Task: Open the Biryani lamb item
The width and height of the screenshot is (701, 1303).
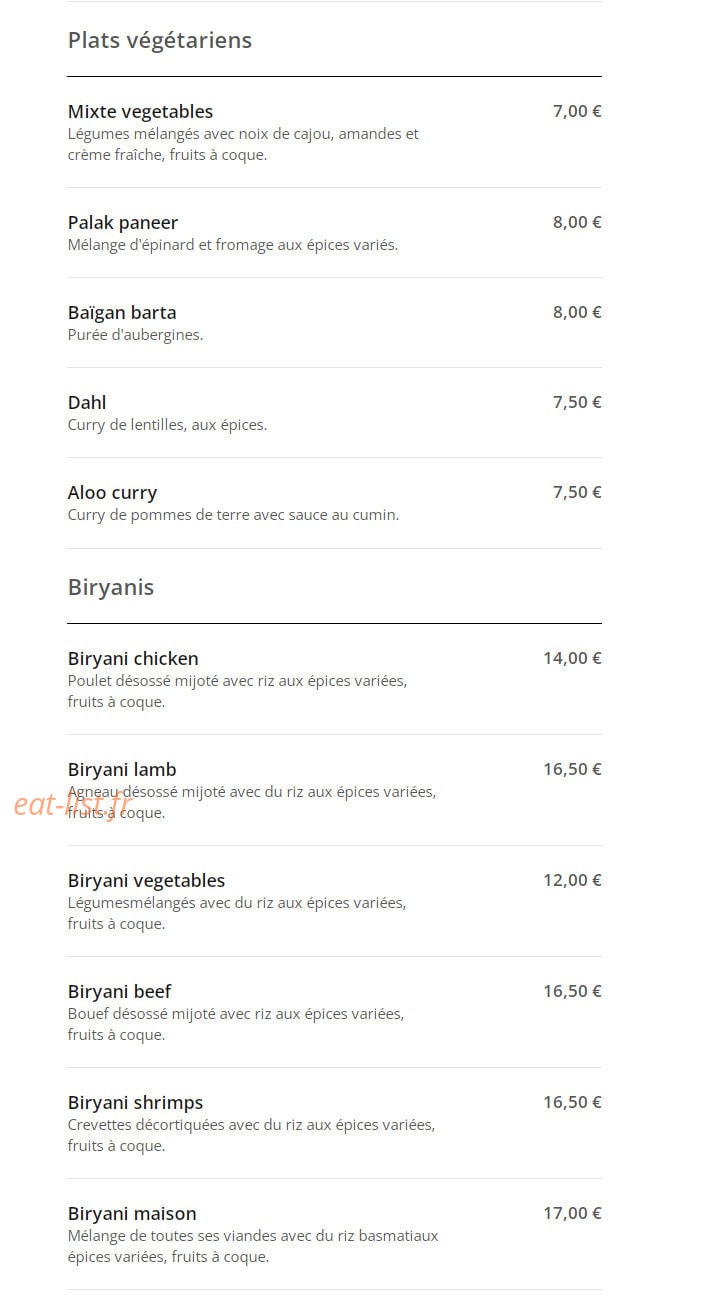Action: [122, 769]
